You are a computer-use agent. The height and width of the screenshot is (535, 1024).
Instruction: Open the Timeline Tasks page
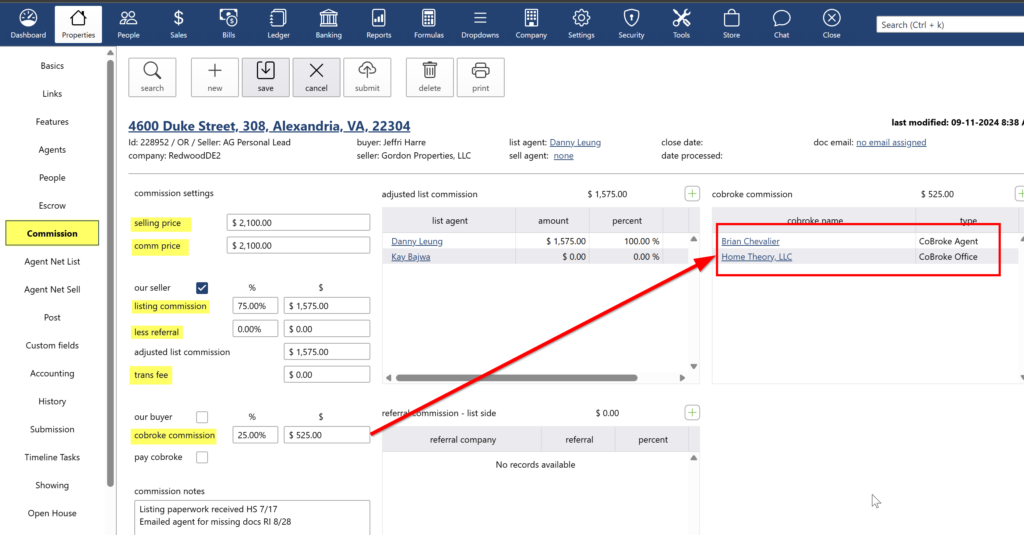pos(52,457)
